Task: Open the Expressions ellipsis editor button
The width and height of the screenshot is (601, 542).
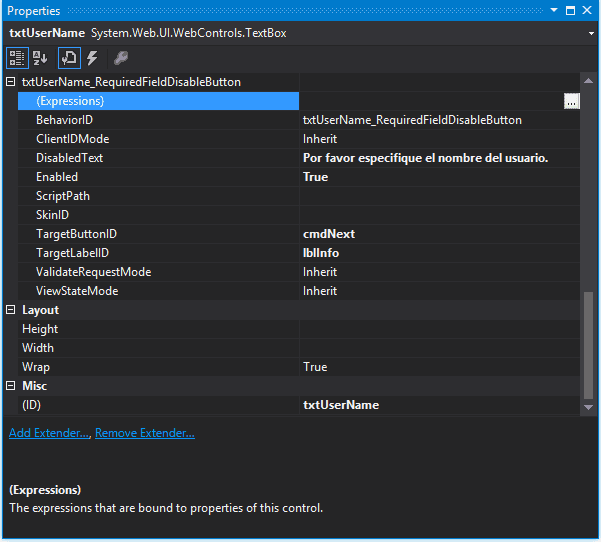Action: (x=571, y=101)
